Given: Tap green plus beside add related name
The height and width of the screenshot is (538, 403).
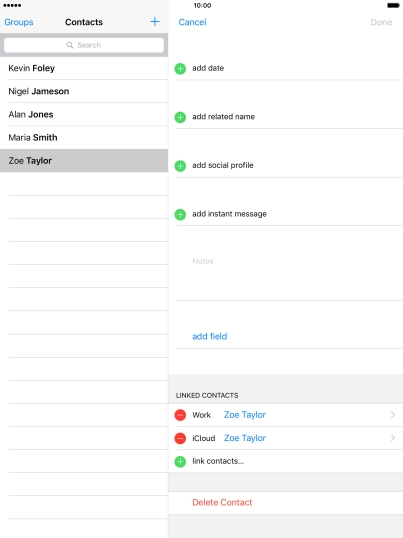Looking at the screenshot, I should pos(180,117).
